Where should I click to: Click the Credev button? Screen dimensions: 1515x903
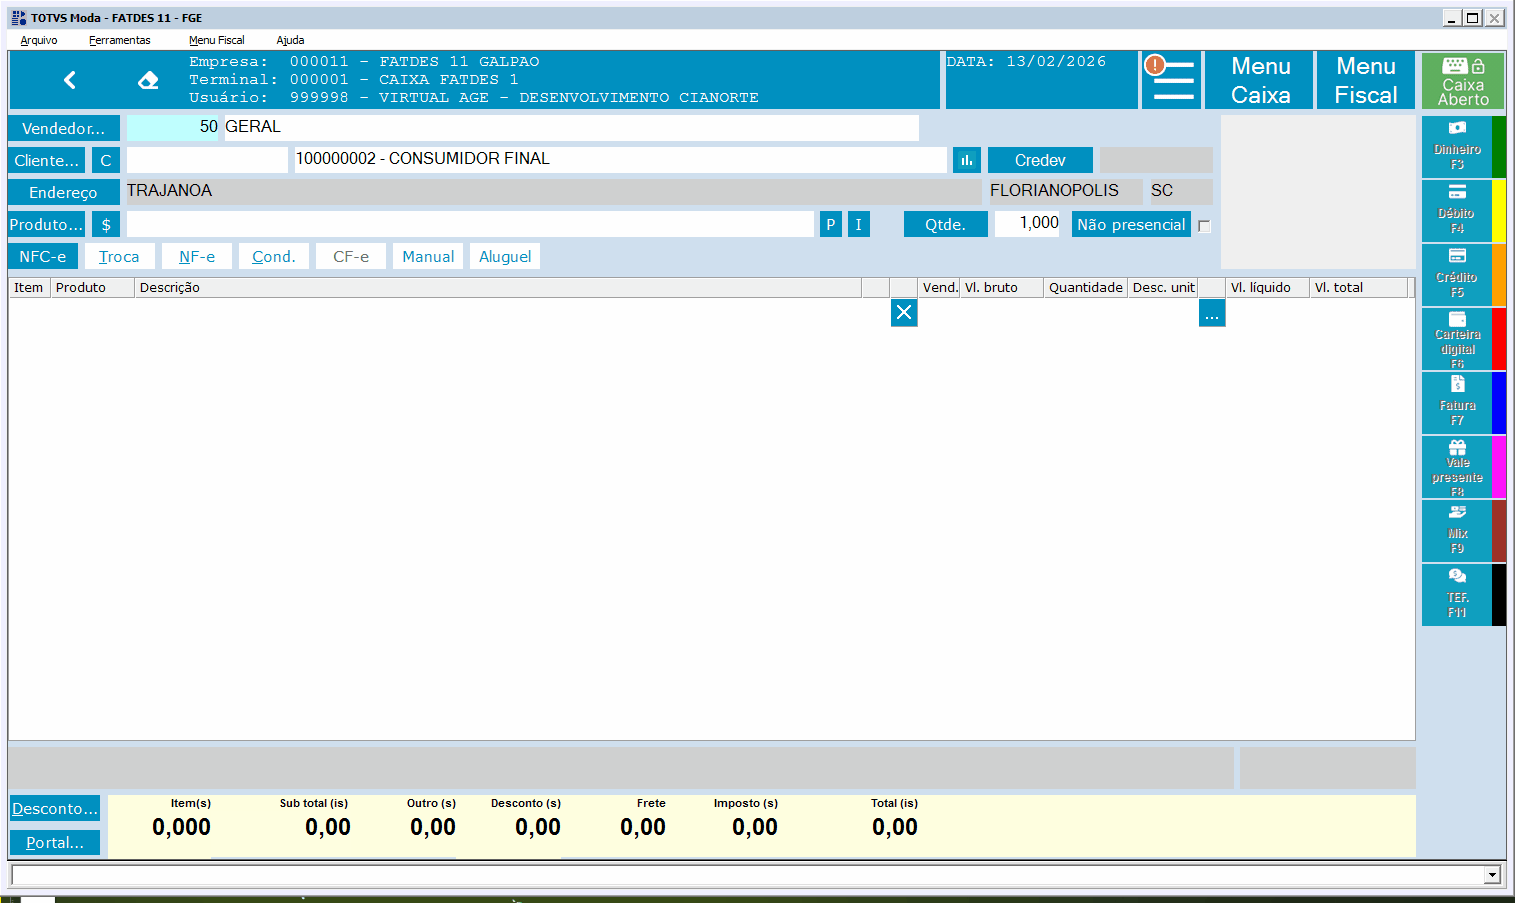click(x=1040, y=160)
